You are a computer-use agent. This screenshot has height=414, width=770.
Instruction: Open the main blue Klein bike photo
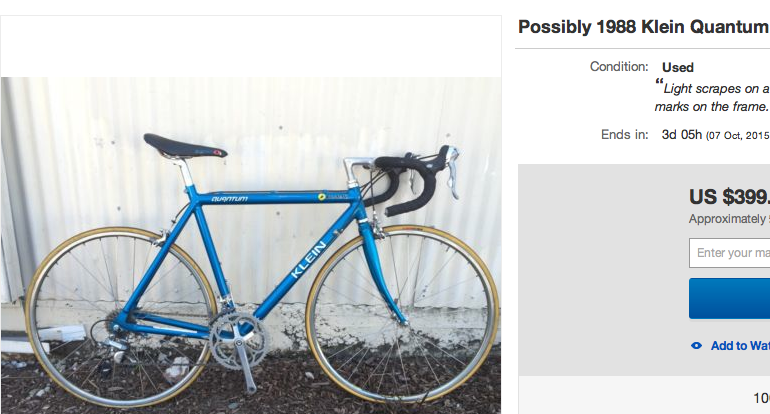pos(251,245)
